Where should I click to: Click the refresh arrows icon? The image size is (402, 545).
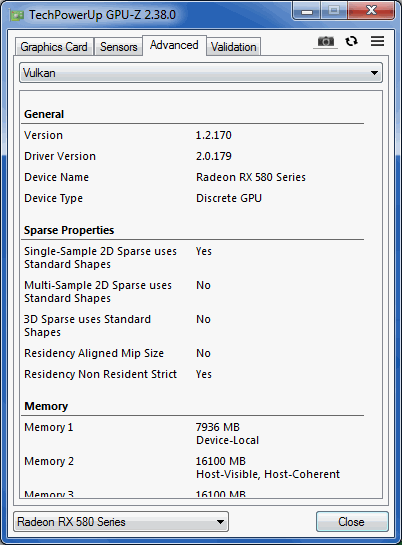pos(351,41)
